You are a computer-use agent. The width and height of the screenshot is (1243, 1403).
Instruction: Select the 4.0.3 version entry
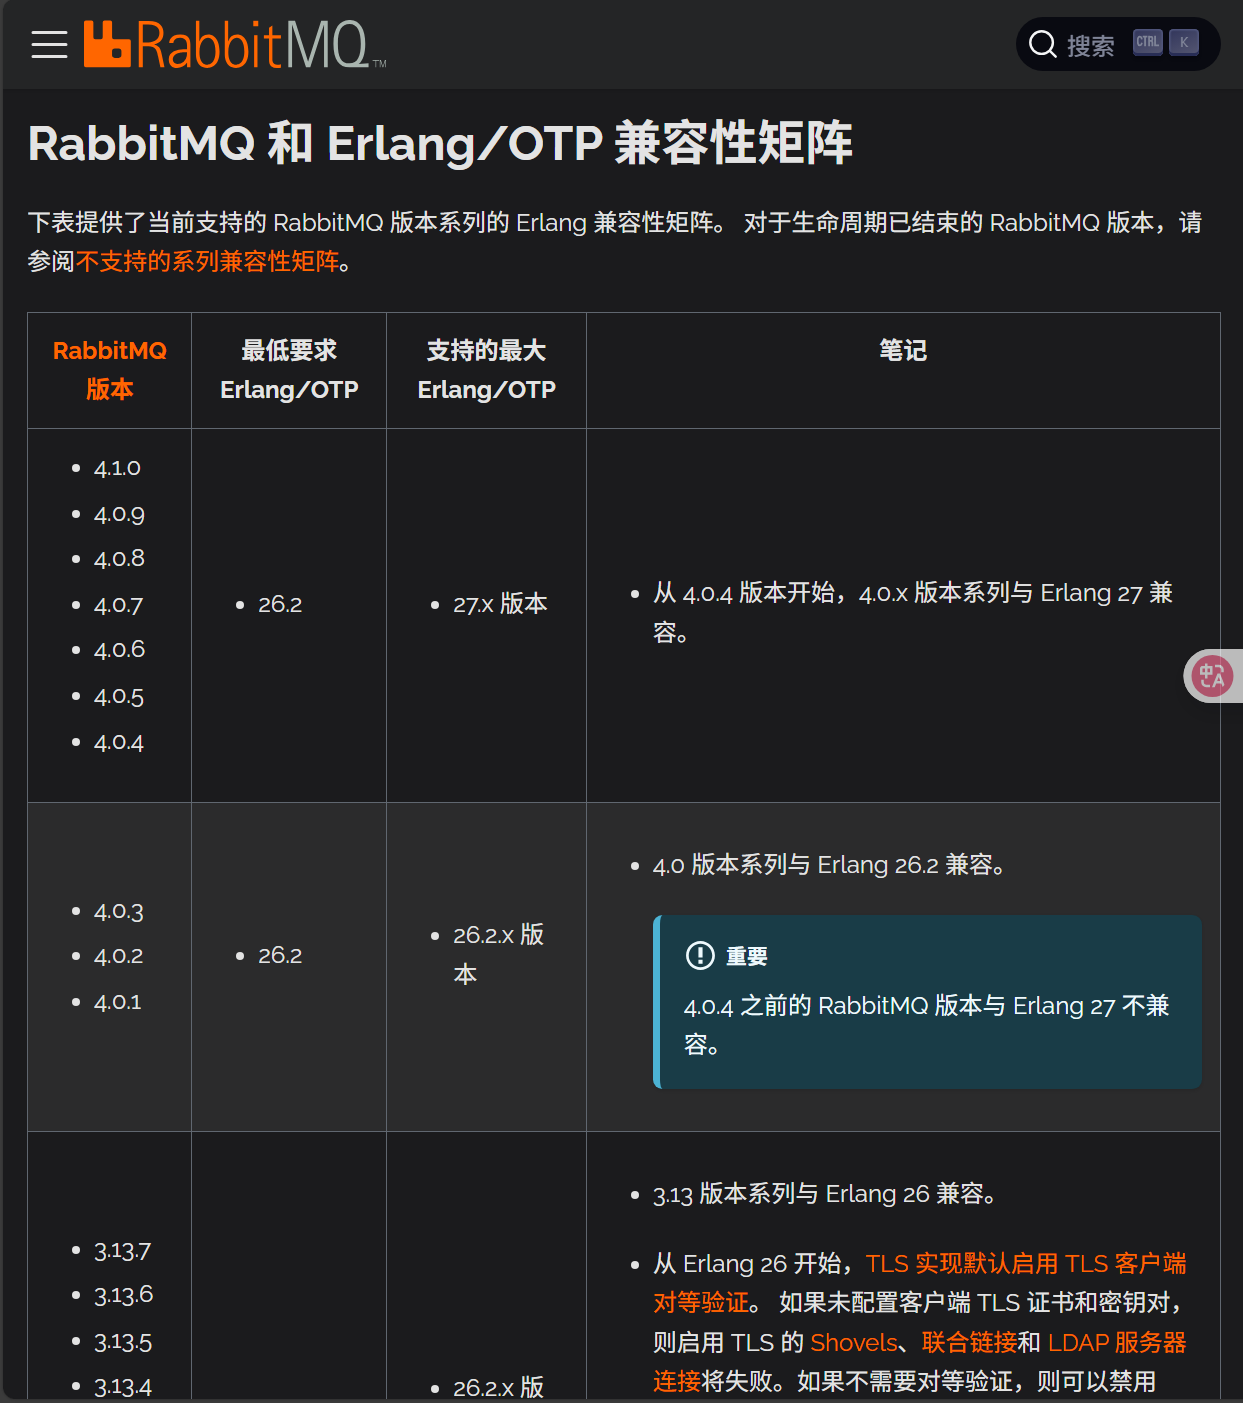coord(118,912)
